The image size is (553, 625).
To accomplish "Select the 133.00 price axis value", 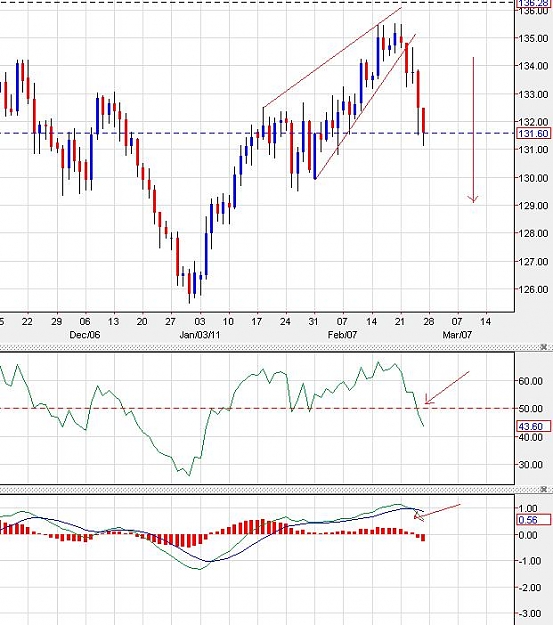I will [533, 94].
